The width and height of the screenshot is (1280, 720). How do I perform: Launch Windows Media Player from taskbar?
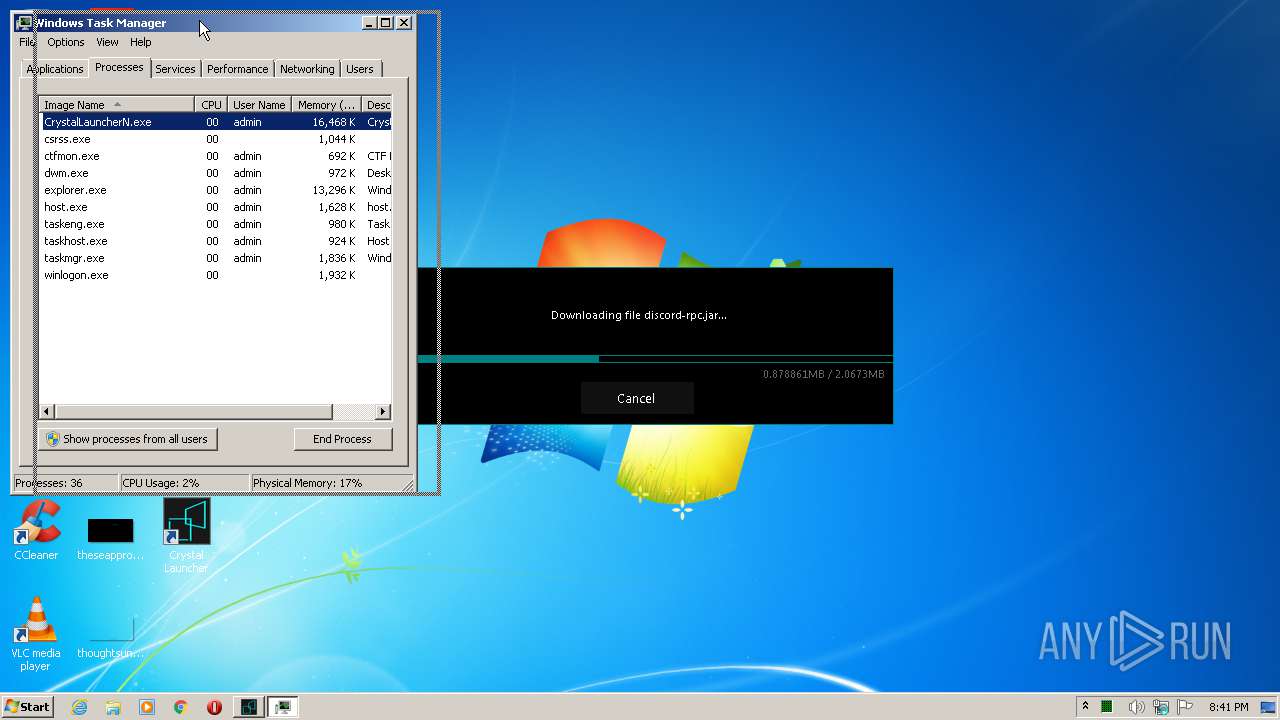pos(147,707)
